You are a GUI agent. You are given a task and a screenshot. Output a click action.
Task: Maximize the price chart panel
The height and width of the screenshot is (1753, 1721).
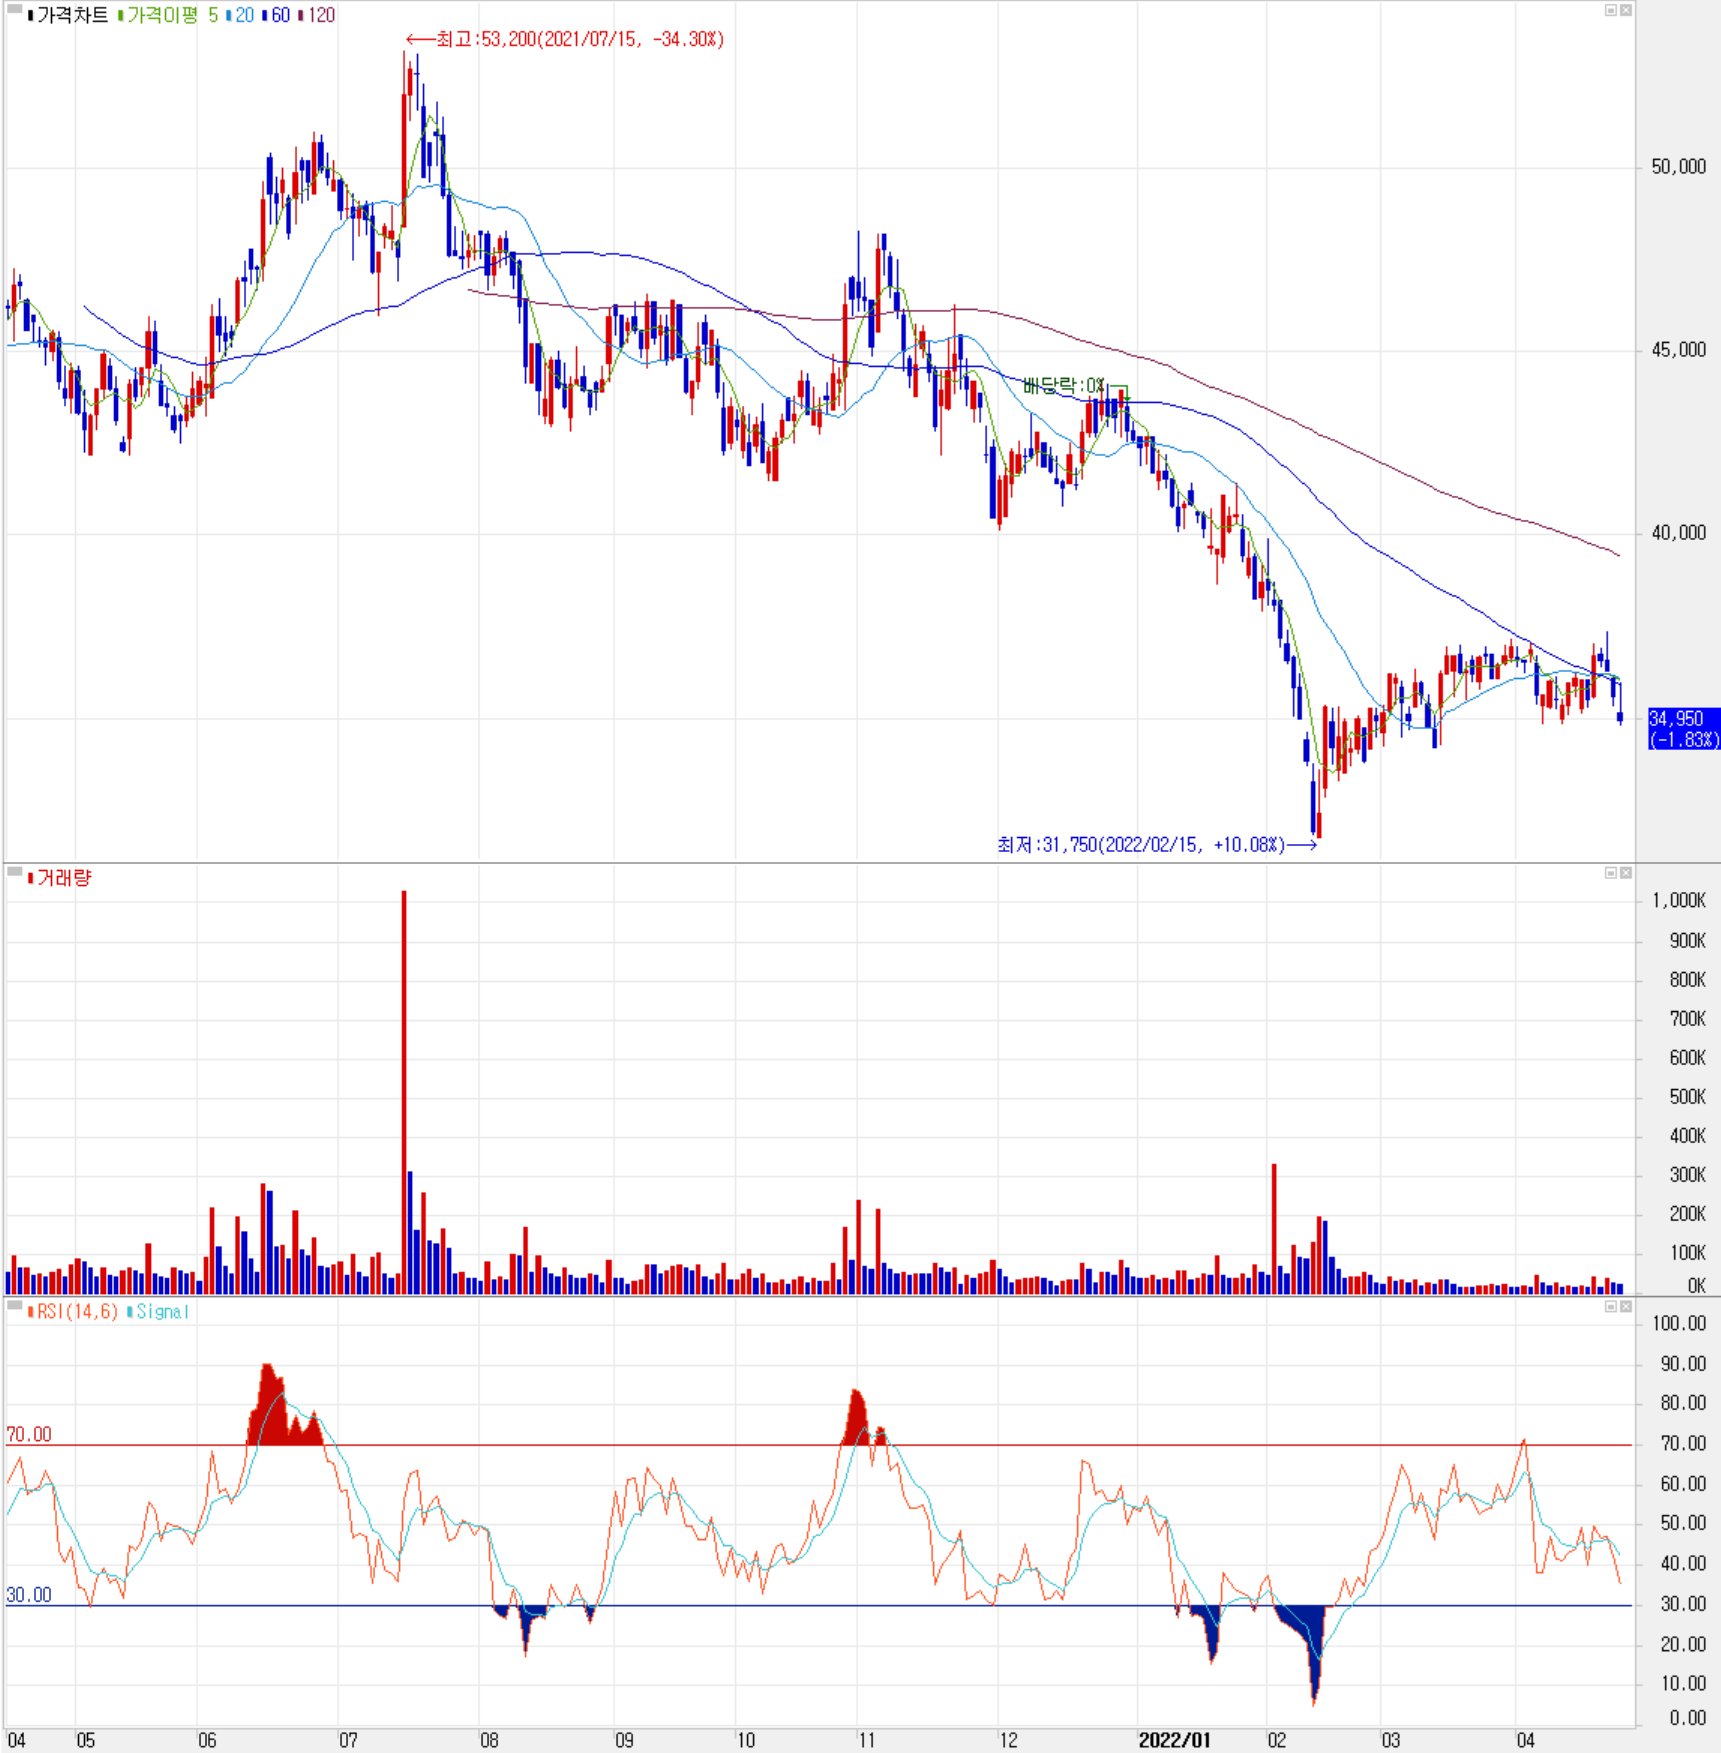tap(1611, 10)
